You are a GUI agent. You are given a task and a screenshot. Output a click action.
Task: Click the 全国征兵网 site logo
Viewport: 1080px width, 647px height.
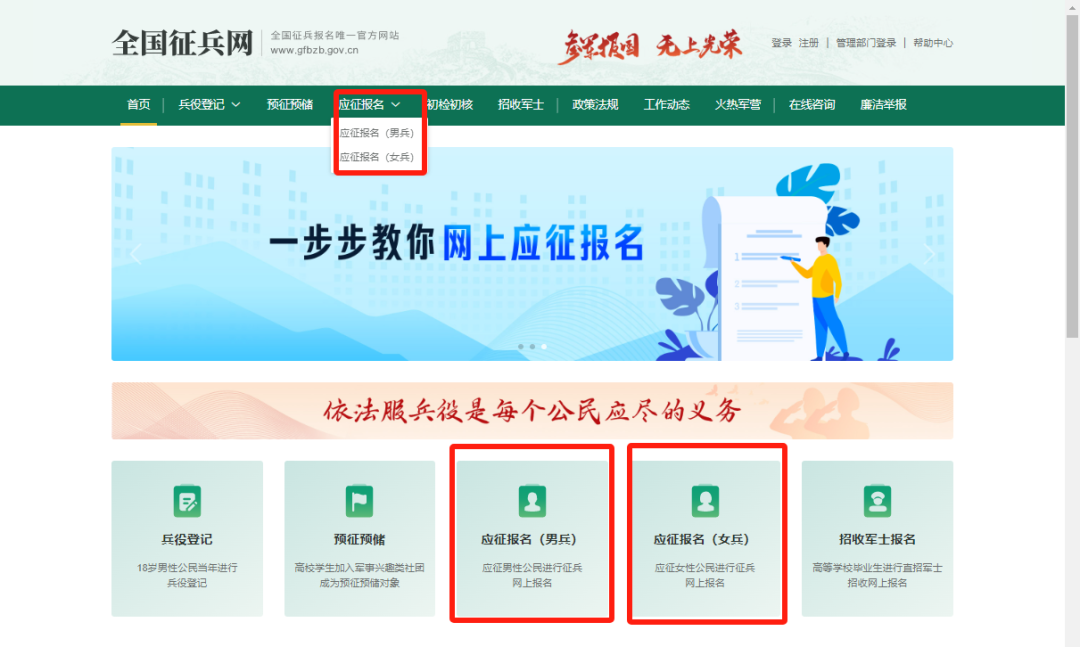coord(180,40)
